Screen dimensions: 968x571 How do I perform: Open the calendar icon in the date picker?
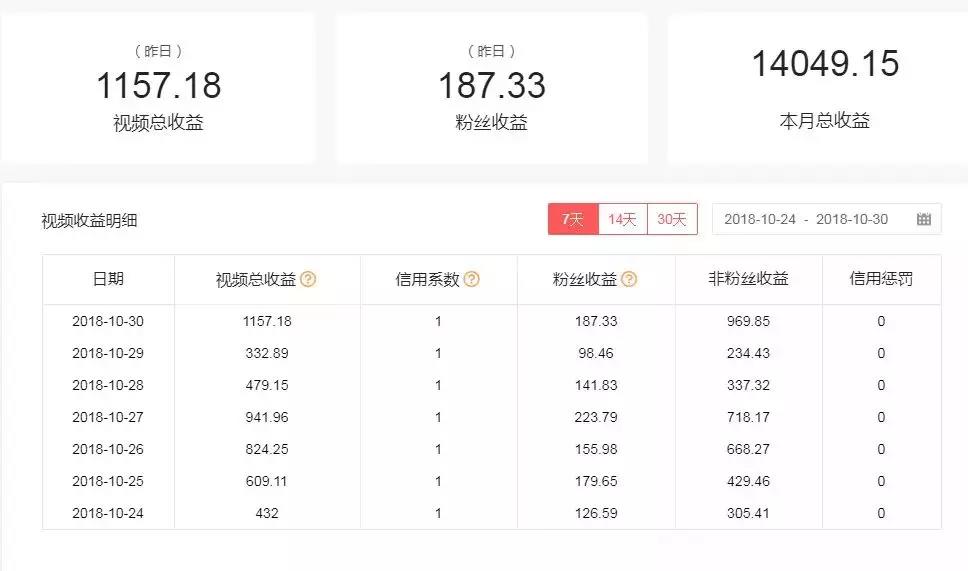click(x=923, y=220)
